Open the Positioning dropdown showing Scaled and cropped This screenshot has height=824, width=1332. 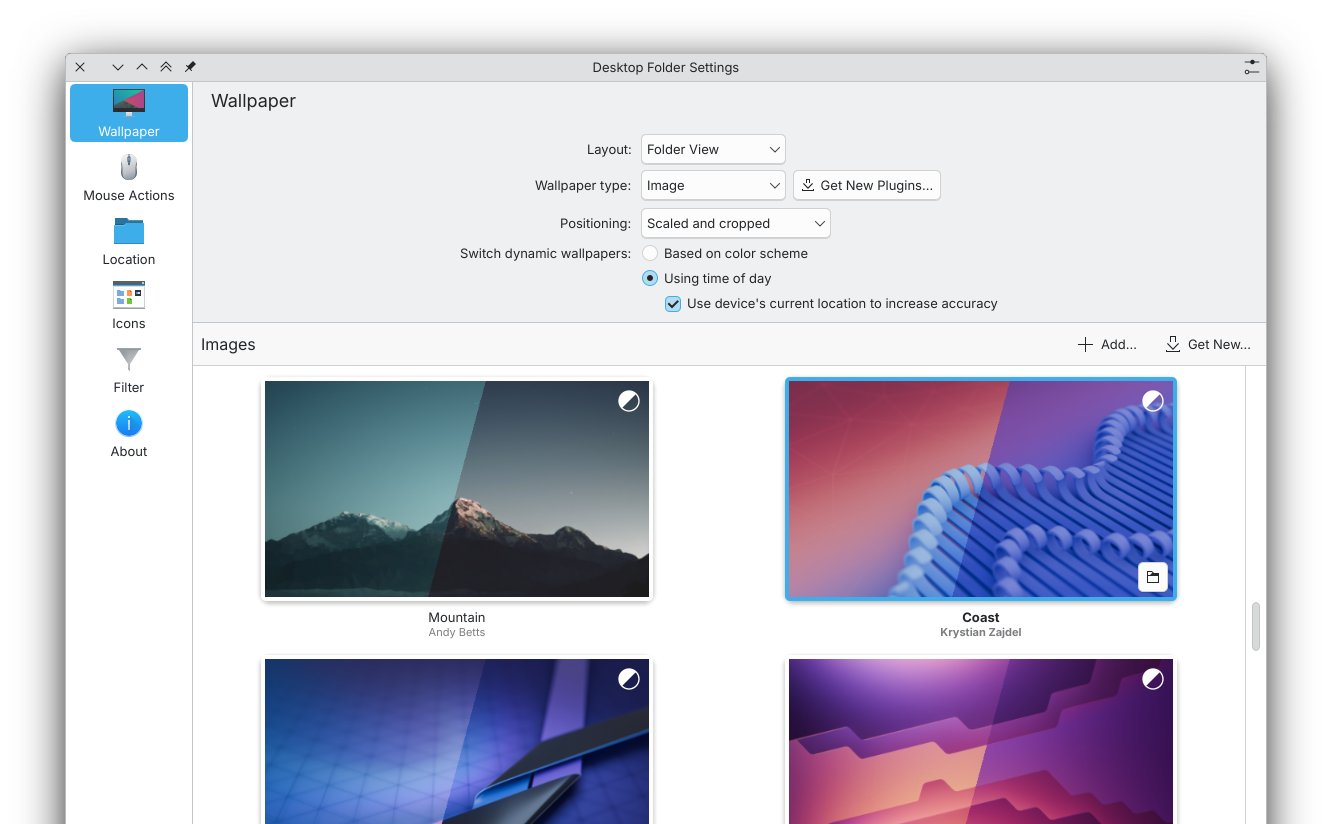point(735,224)
